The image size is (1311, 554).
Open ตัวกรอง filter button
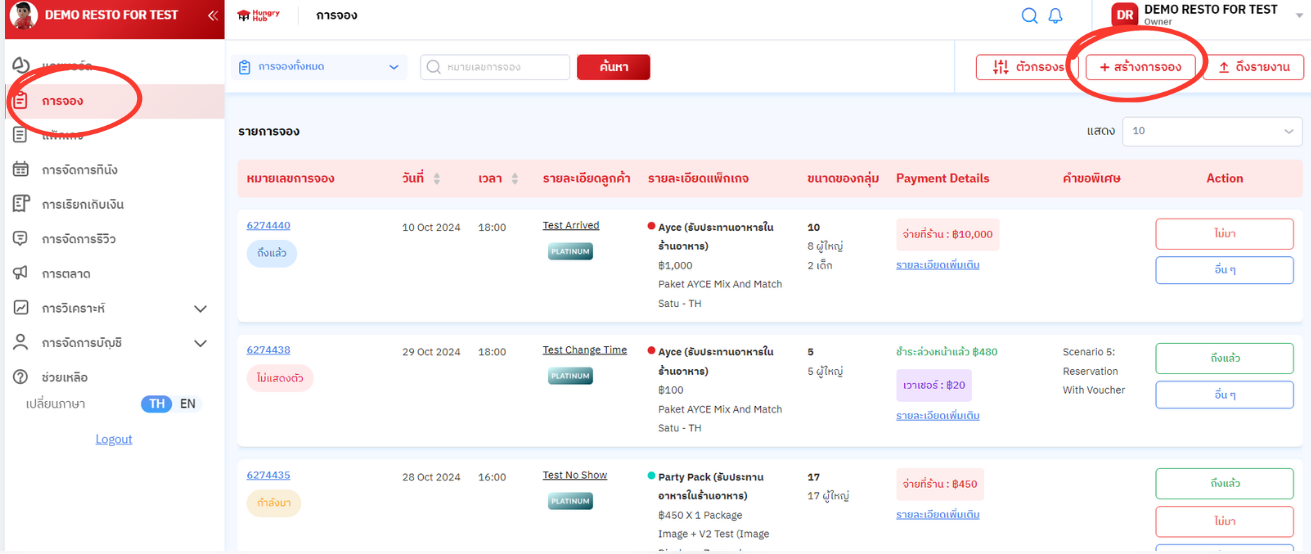click(x=1028, y=67)
